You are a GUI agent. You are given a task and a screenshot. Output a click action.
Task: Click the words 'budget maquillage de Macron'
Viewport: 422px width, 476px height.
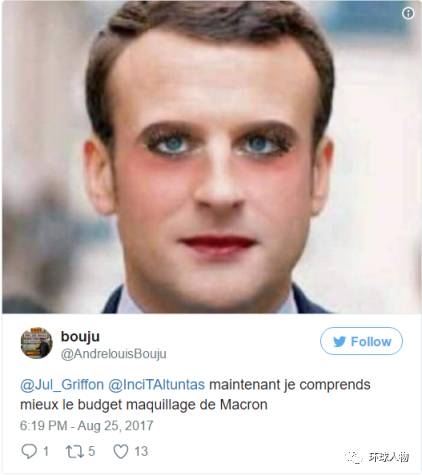click(x=173, y=405)
